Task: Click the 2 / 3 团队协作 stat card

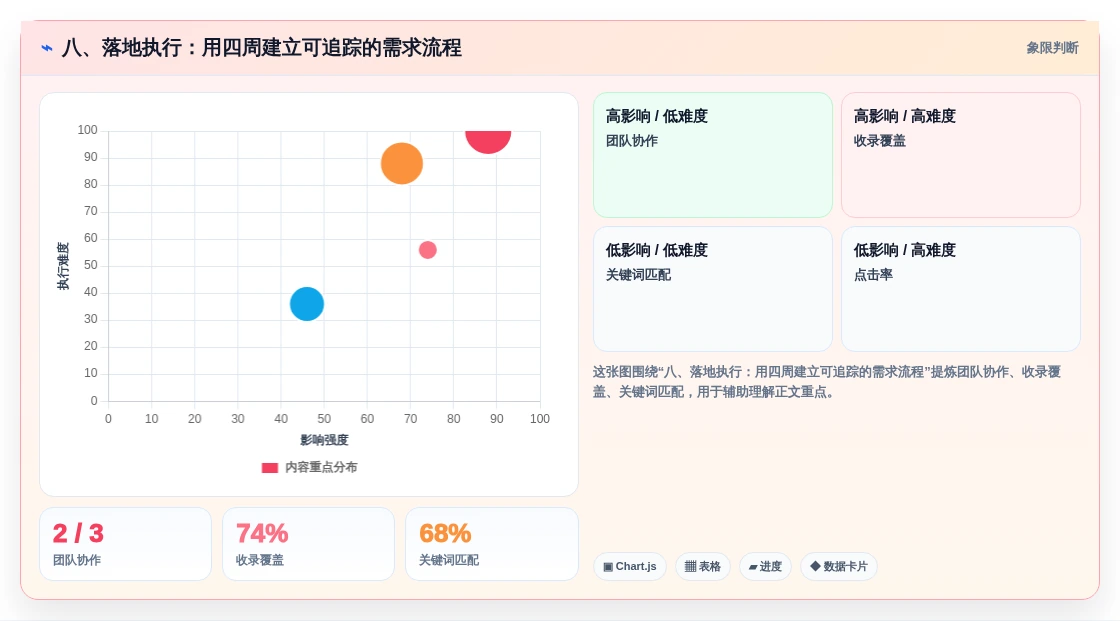Action: coord(126,544)
